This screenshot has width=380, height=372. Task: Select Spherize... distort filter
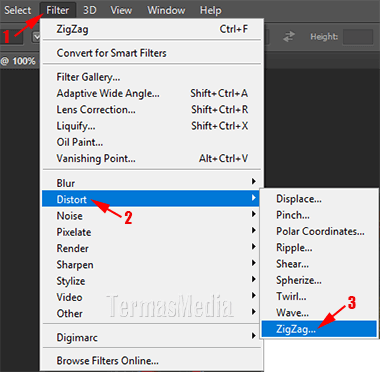(319, 280)
